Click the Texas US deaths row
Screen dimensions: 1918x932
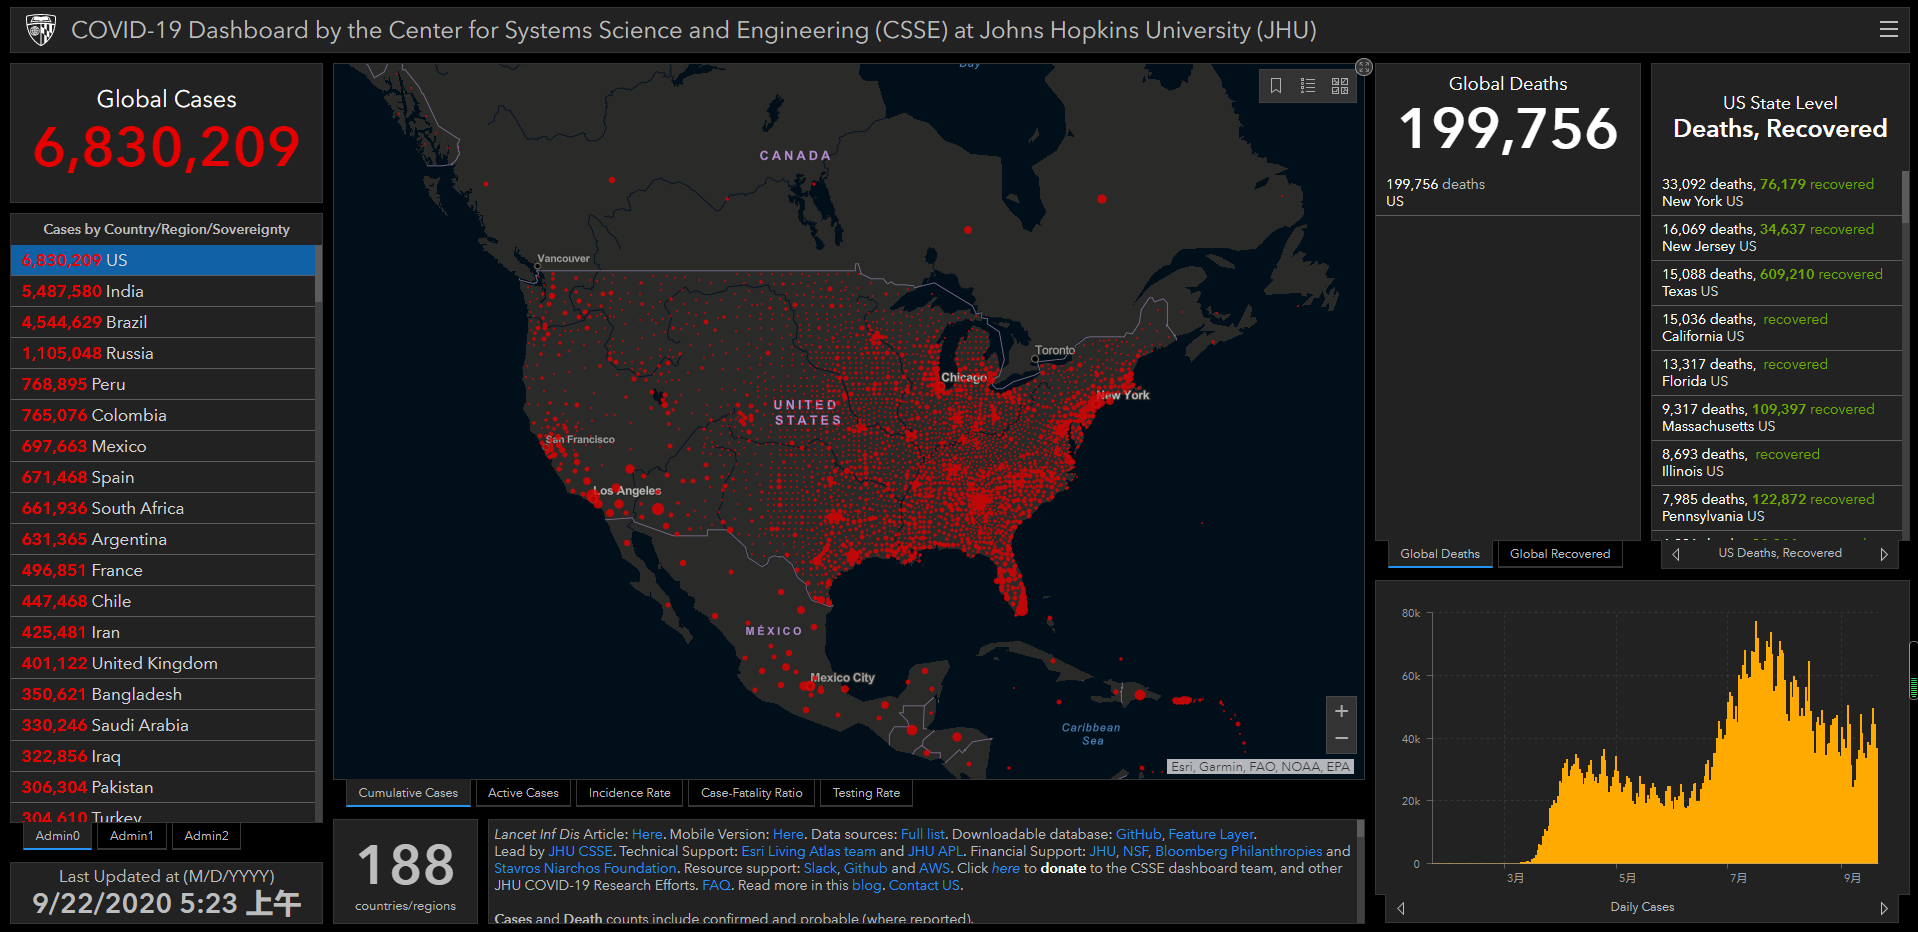pyautogui.click(x=1777, y=283)
